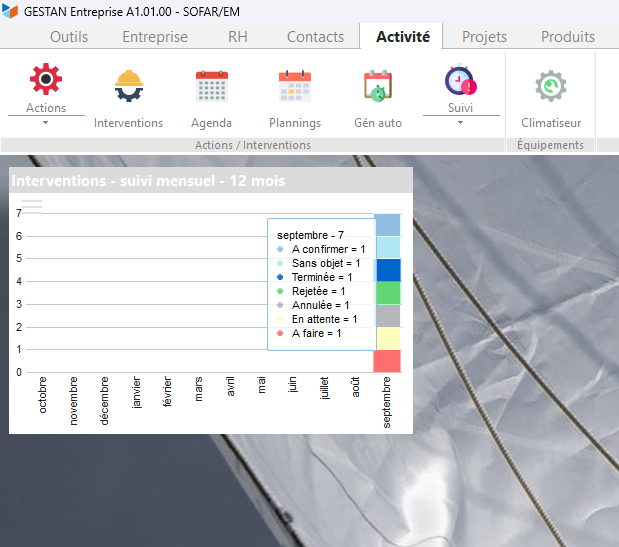Select the Projets tab
This screenshot has height=547, width=619.
[484, 37]
